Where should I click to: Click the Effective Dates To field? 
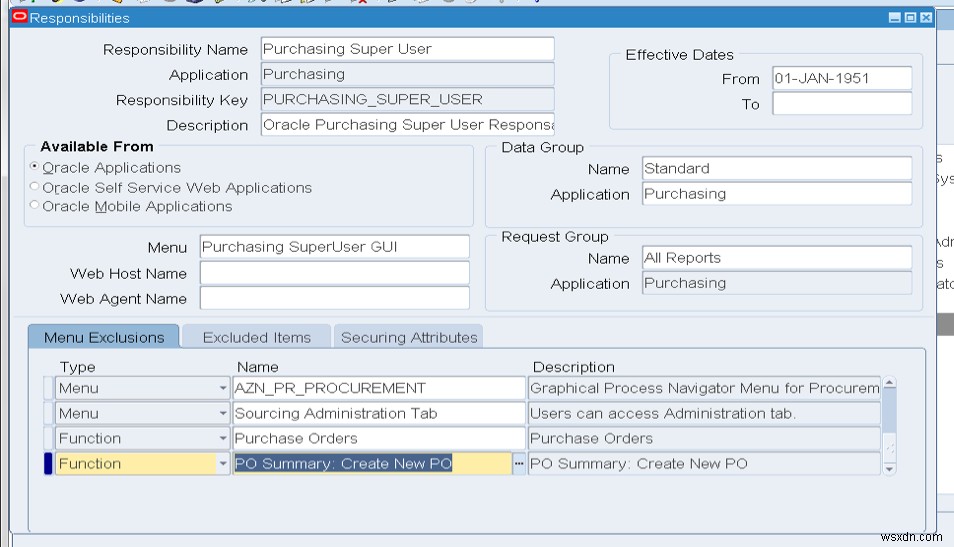842,103
